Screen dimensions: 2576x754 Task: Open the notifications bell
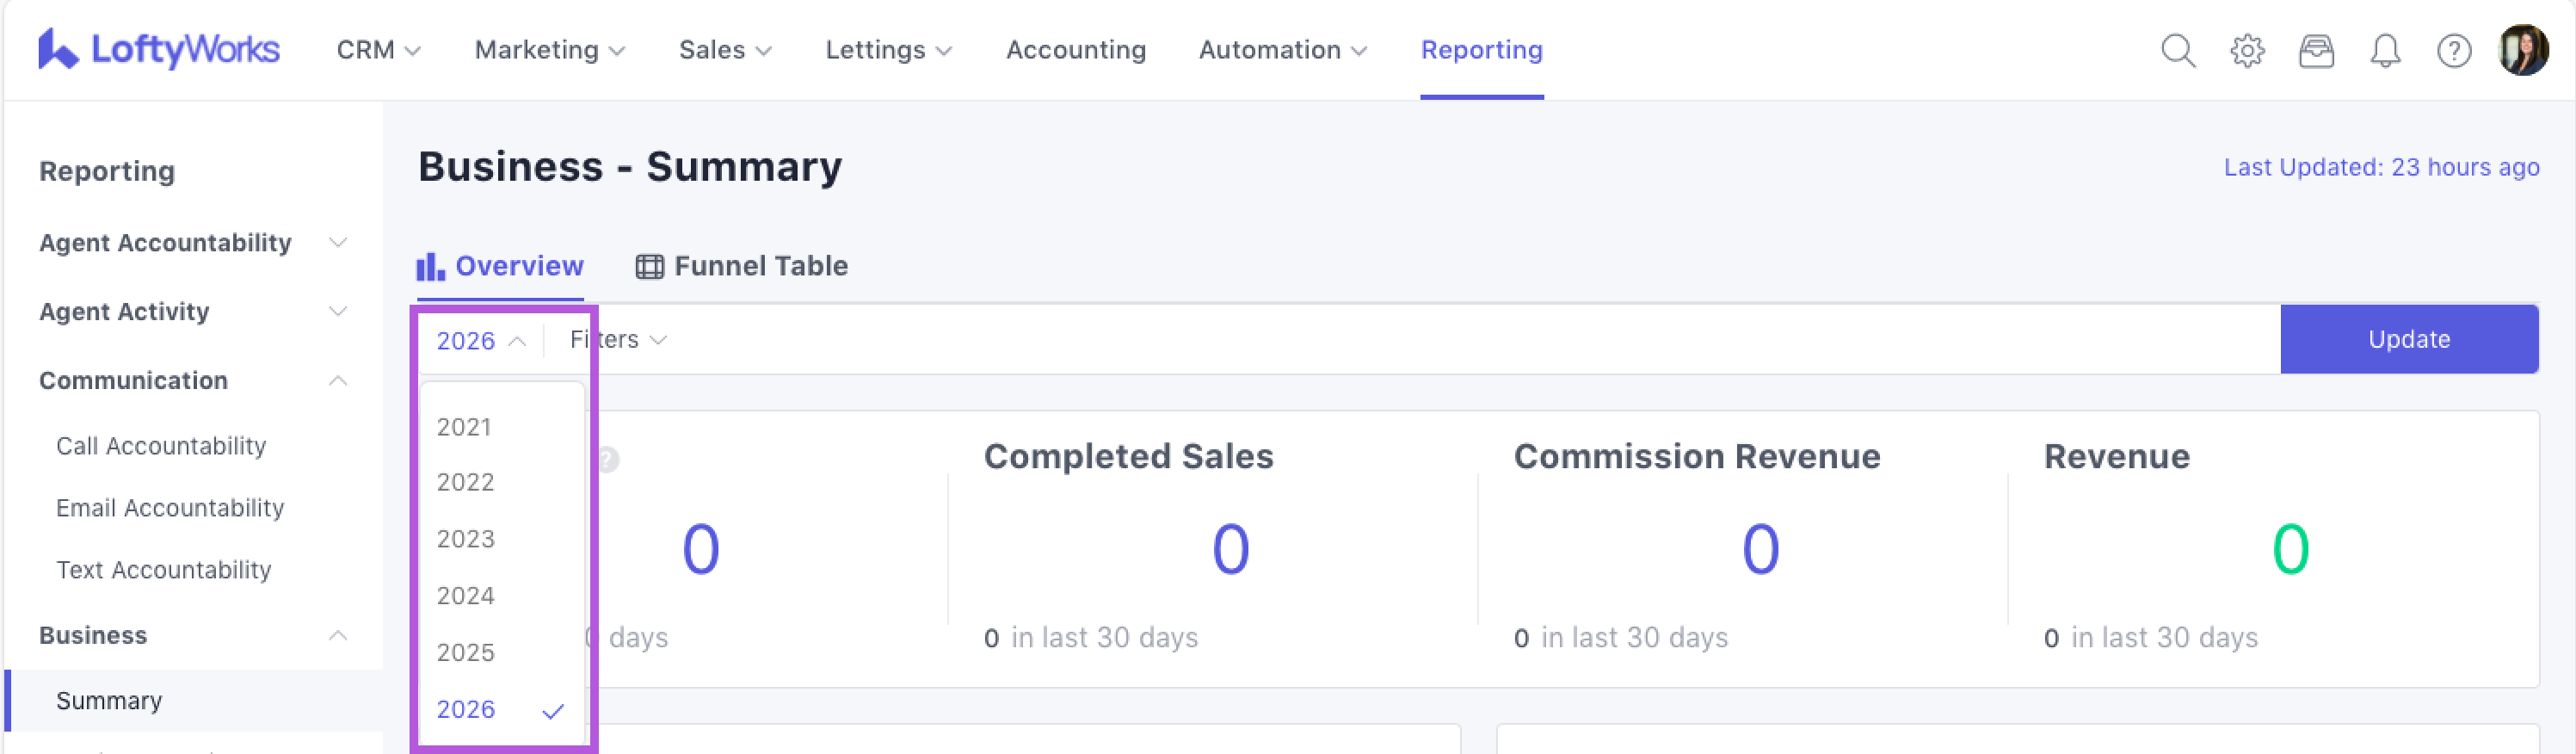[x=2384, y=50]
